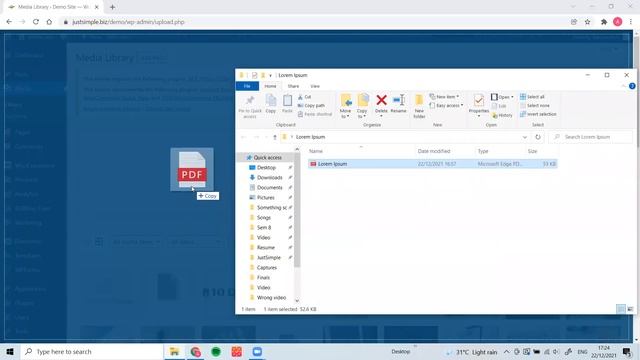Open the Move to ribbon button
Screen dimensions: 640x360
tap(345, 106)
